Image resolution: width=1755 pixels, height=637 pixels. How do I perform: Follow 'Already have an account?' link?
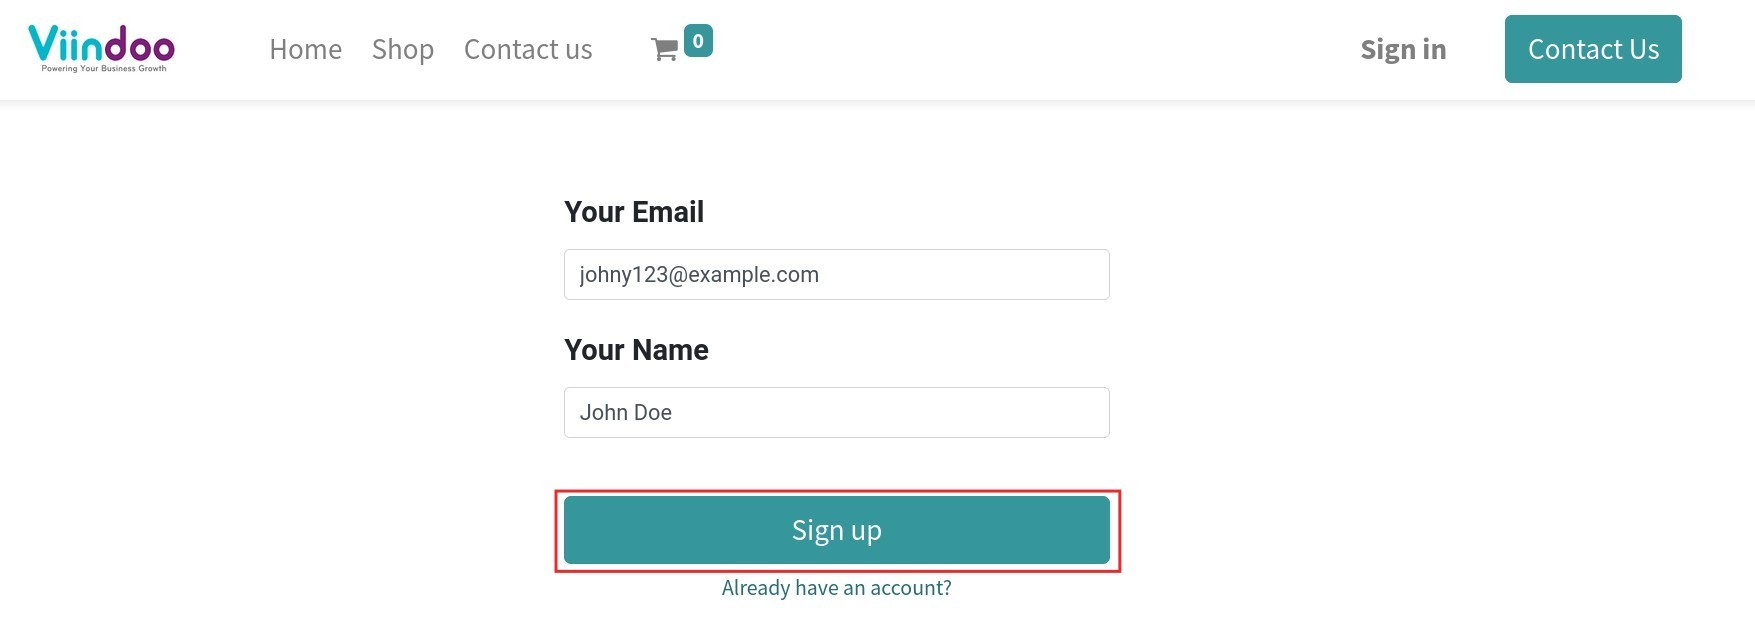click(836, 588)
